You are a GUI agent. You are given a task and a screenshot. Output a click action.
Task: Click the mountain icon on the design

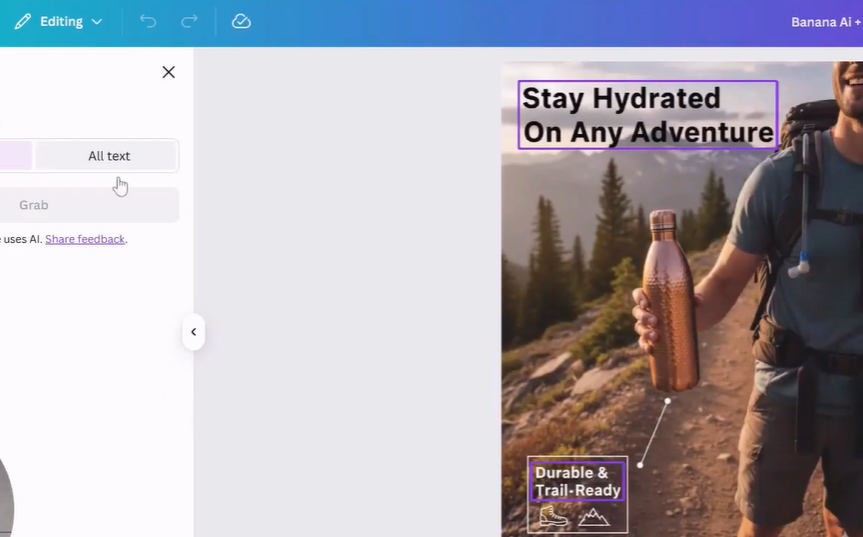pos(593,517)
